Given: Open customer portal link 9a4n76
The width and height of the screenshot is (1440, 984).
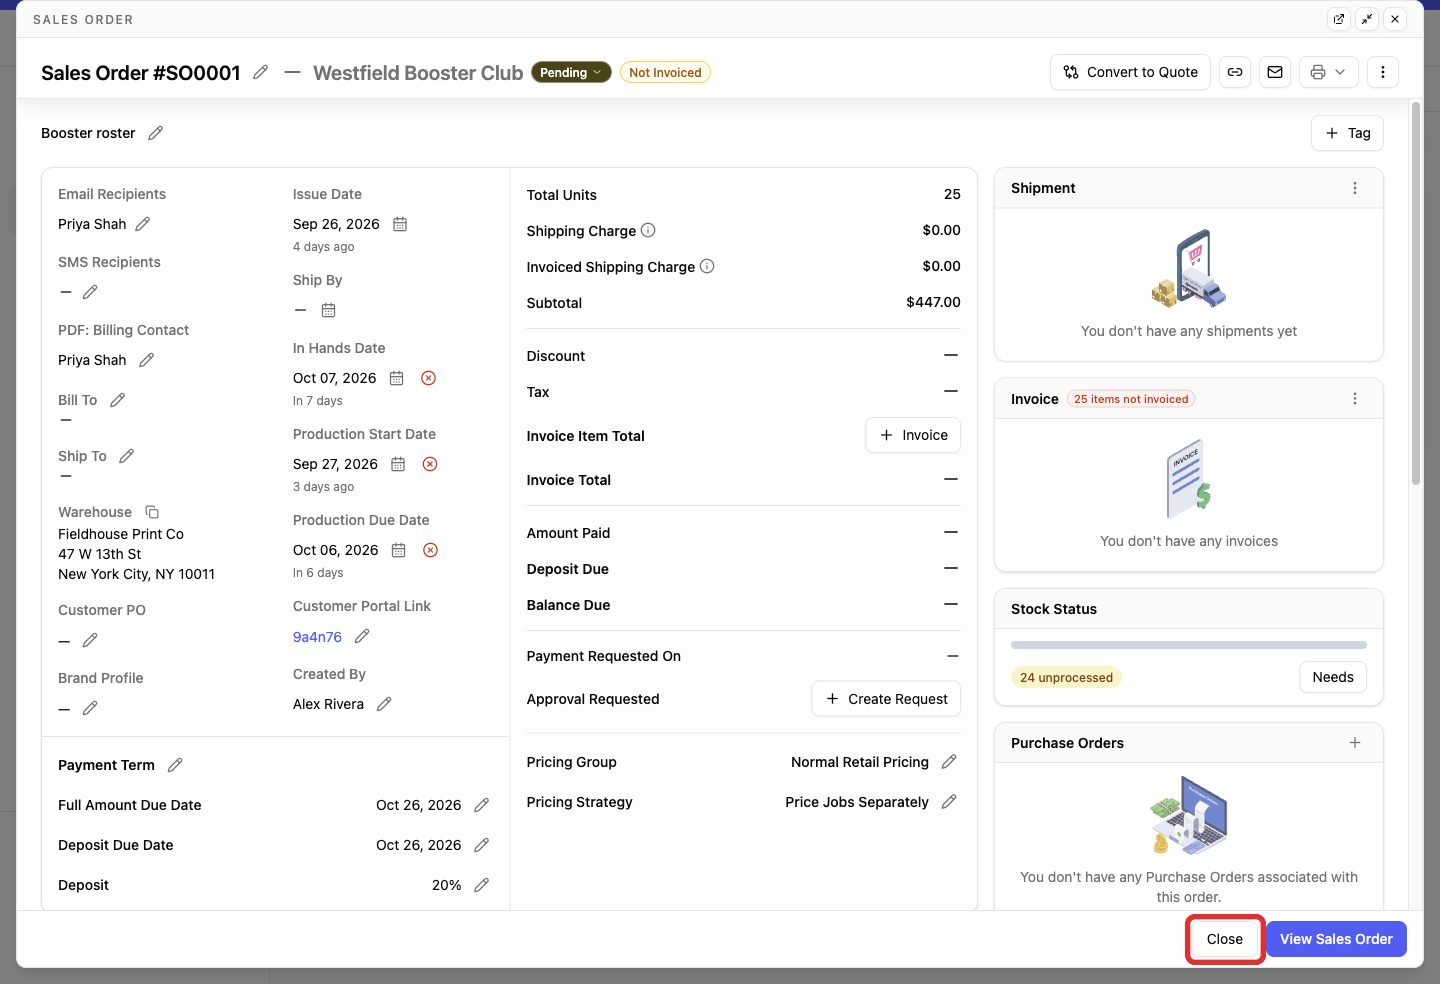Looking at the screenshot, I should pos(317,637).
